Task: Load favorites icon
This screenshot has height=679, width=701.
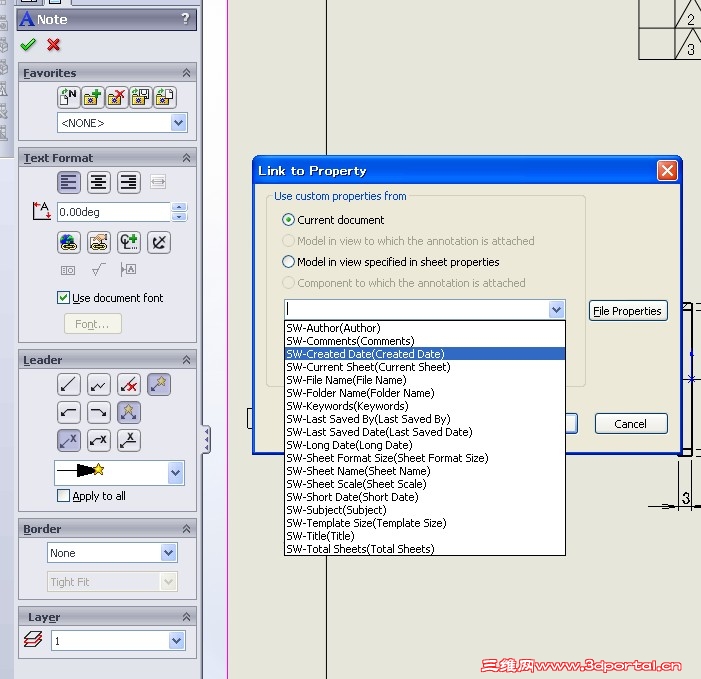Action: [165, 97]
